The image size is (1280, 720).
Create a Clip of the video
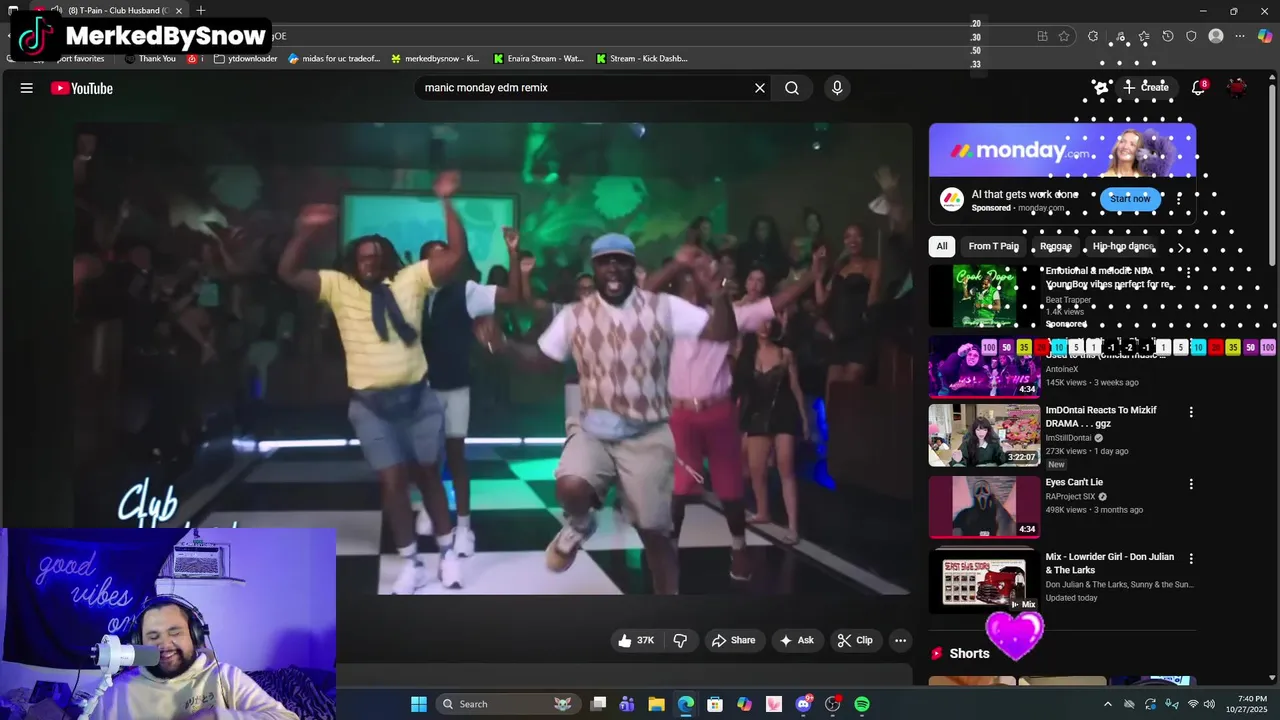(855, 640)
